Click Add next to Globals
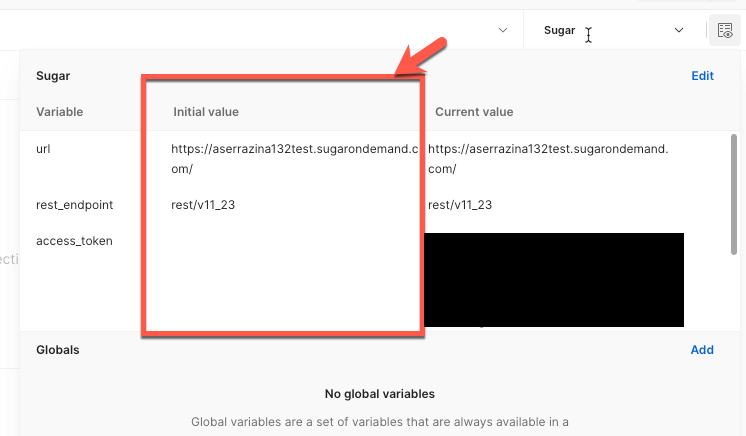 [702, 350]
